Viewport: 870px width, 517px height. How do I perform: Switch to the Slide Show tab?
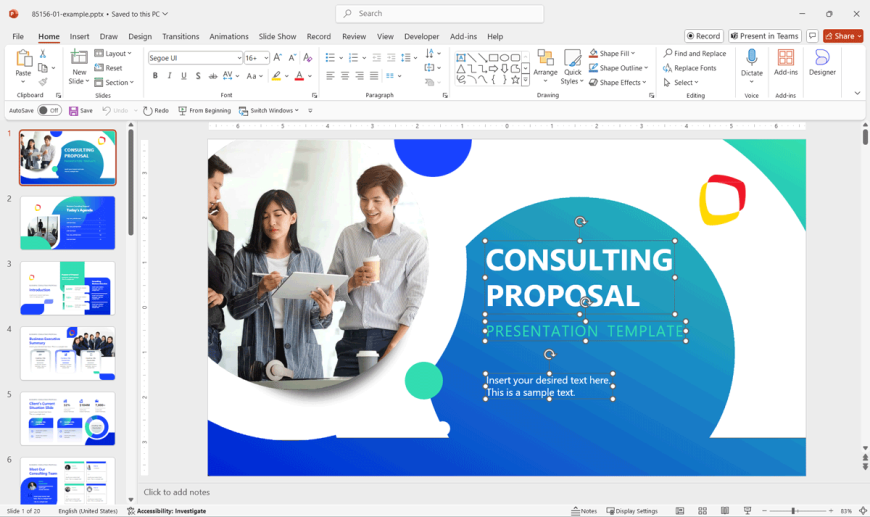[277, 36]
